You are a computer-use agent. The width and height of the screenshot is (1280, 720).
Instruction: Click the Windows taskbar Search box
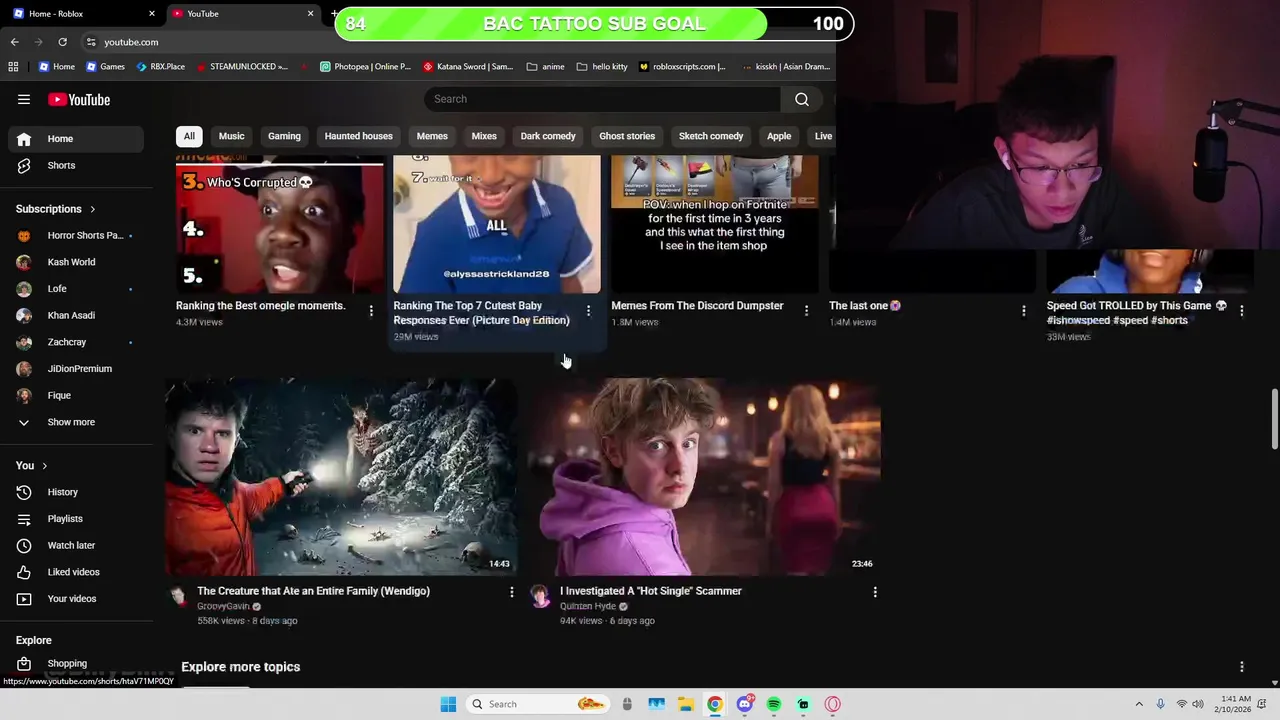(x=540, y=704)
